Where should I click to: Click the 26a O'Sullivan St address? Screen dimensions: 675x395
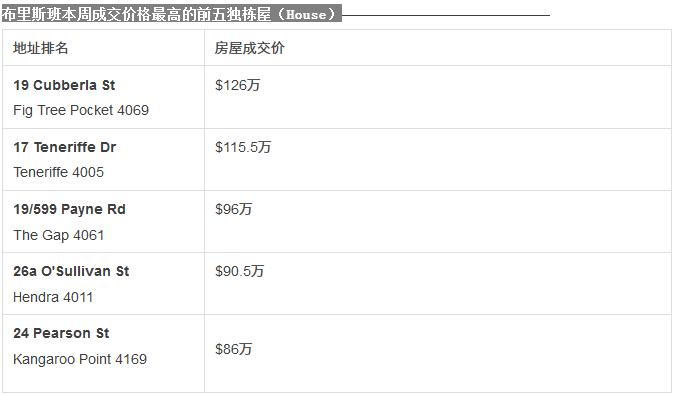click(x=71, y=272)
